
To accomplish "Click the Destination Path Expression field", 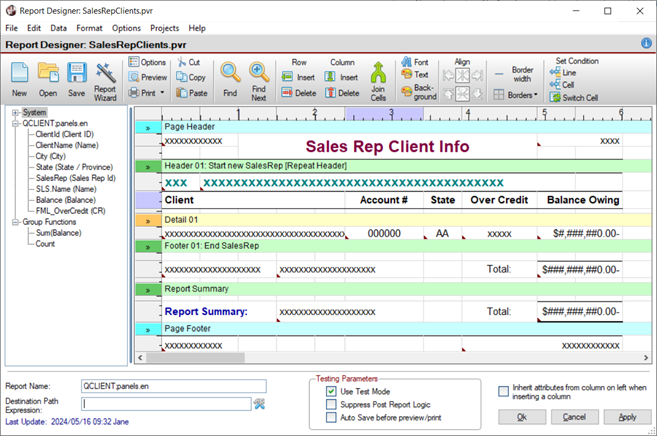I will click(166, 403).
